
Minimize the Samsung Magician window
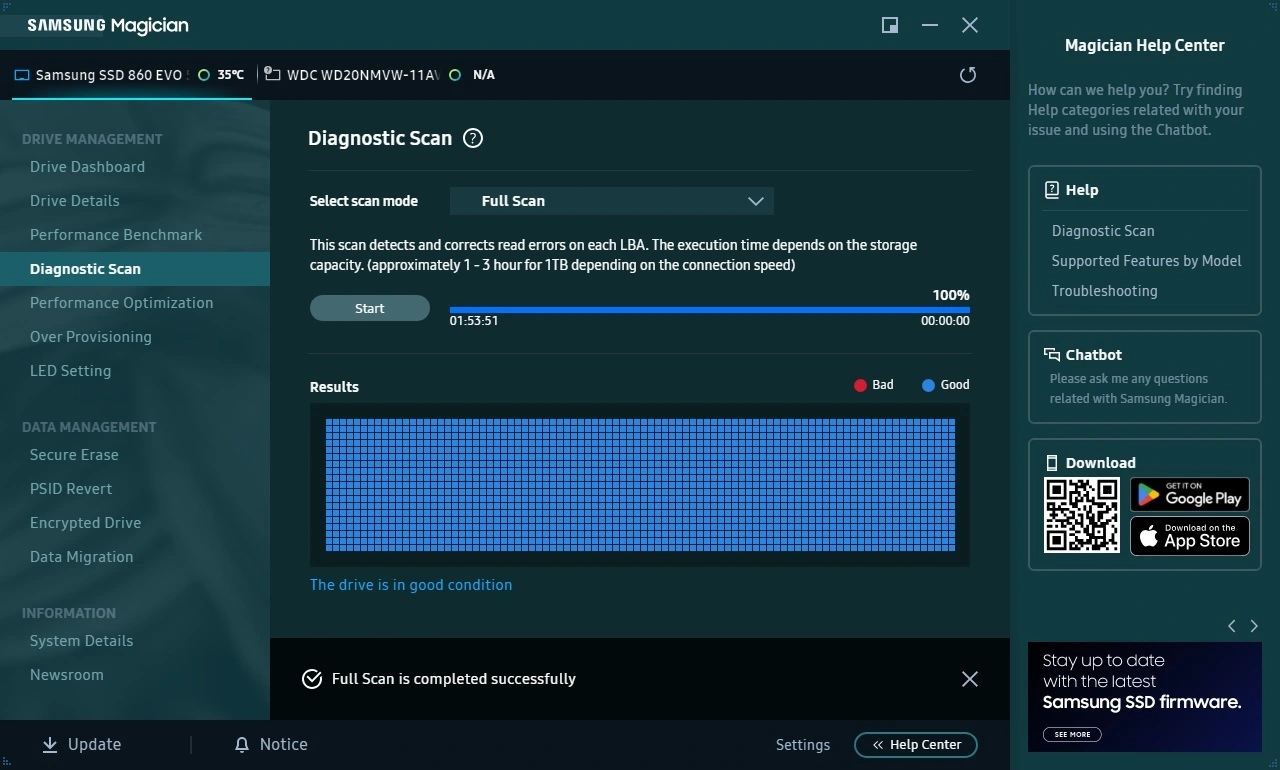point(930,25)
